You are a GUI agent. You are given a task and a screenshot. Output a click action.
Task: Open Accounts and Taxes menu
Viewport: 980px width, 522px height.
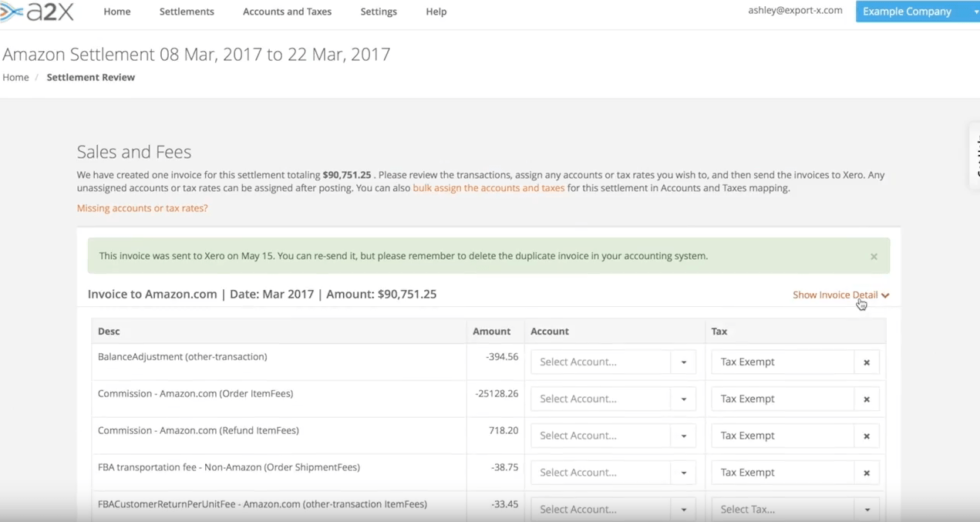pos(287,11)
